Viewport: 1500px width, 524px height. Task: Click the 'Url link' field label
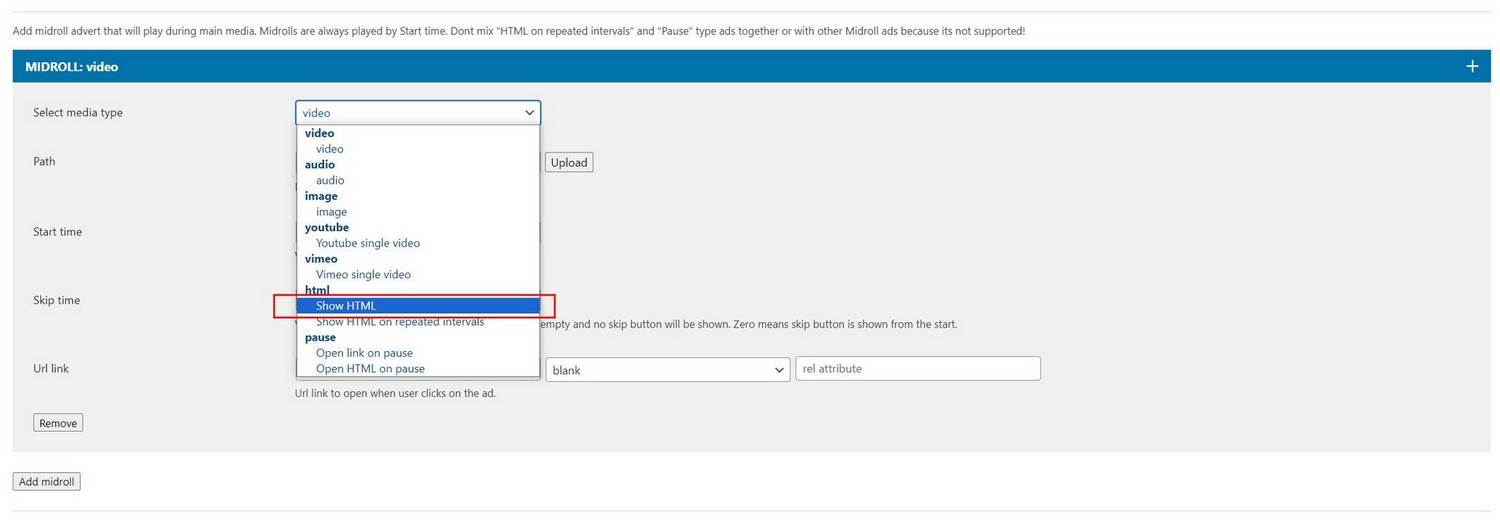pyautogui.click(x=51, y=369)
